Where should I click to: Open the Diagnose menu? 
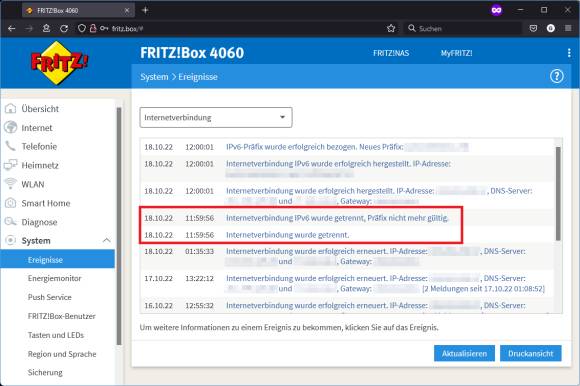click(x=39, y=222)
